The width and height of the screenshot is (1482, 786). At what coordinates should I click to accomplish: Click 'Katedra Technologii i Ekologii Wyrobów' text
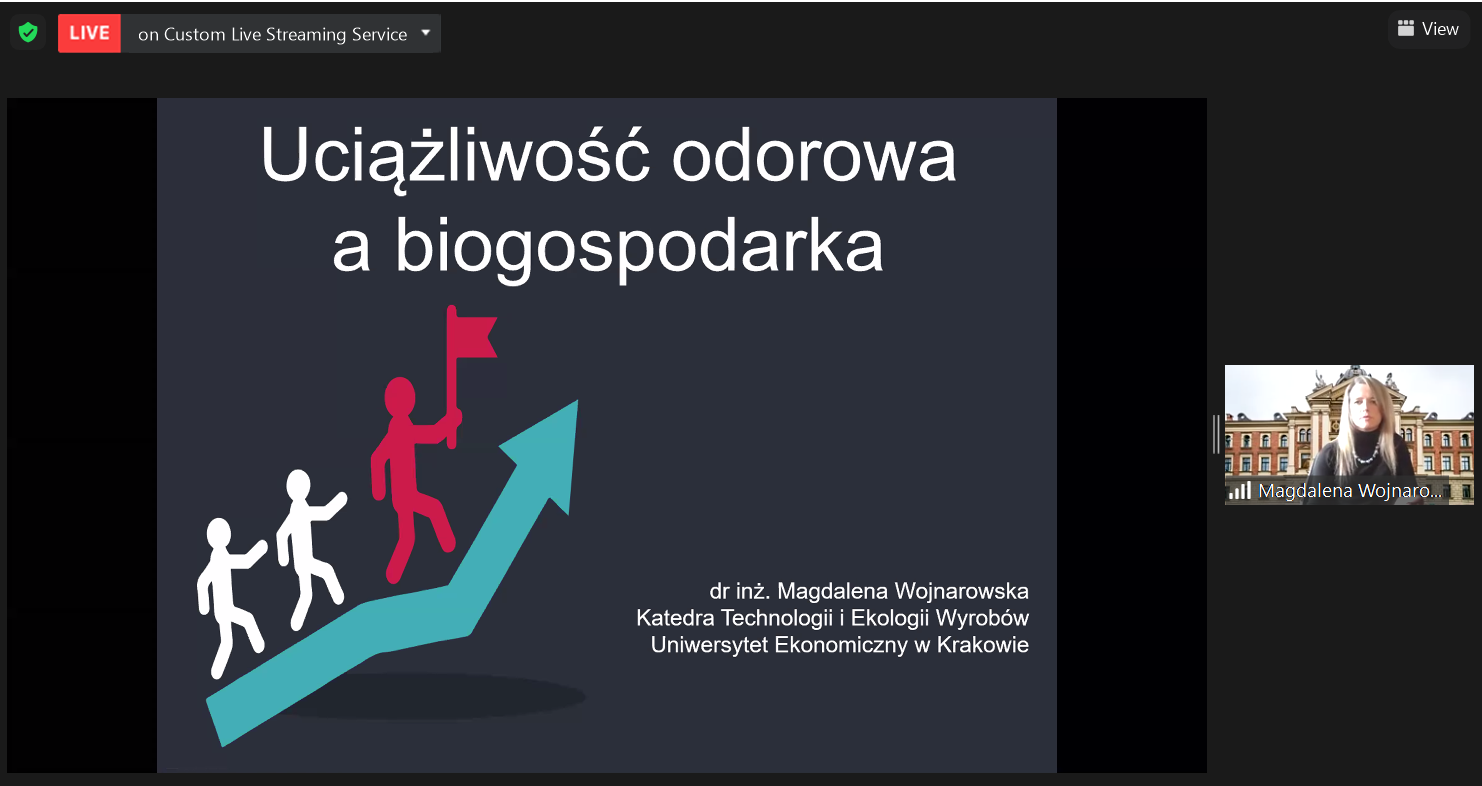point(832,618)
